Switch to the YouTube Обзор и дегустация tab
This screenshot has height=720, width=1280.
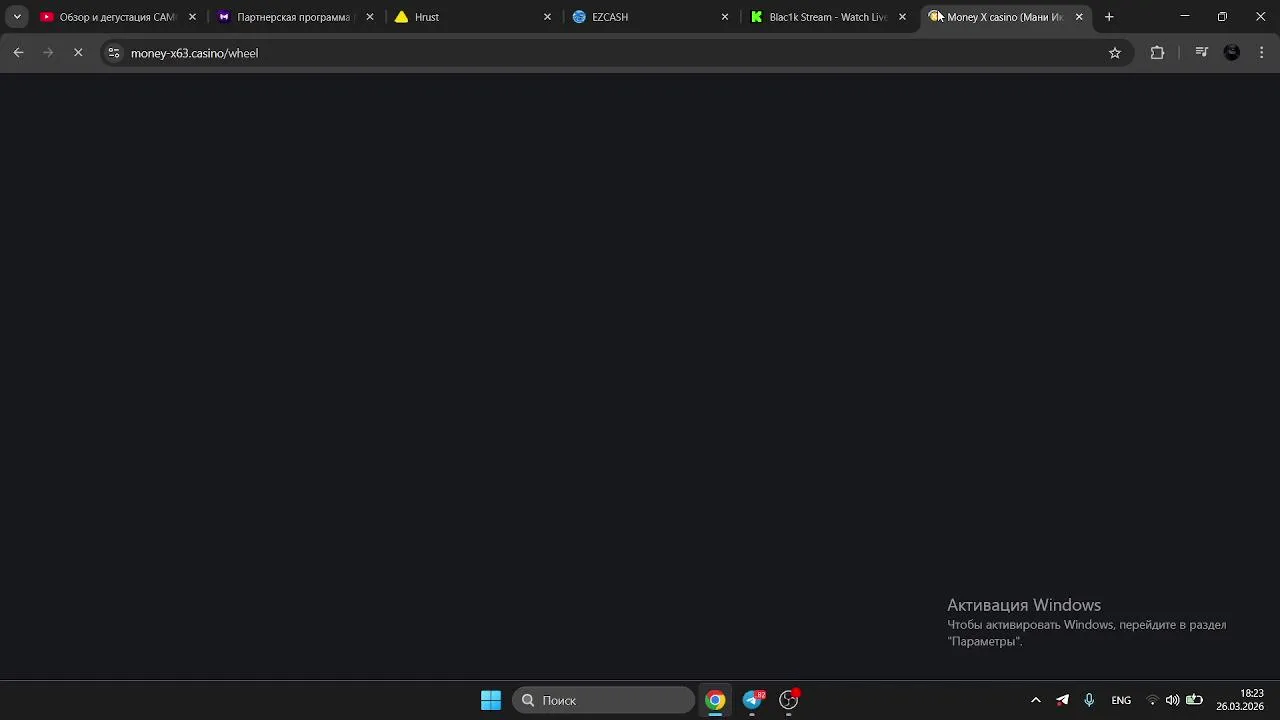click(x=117, y=17)
